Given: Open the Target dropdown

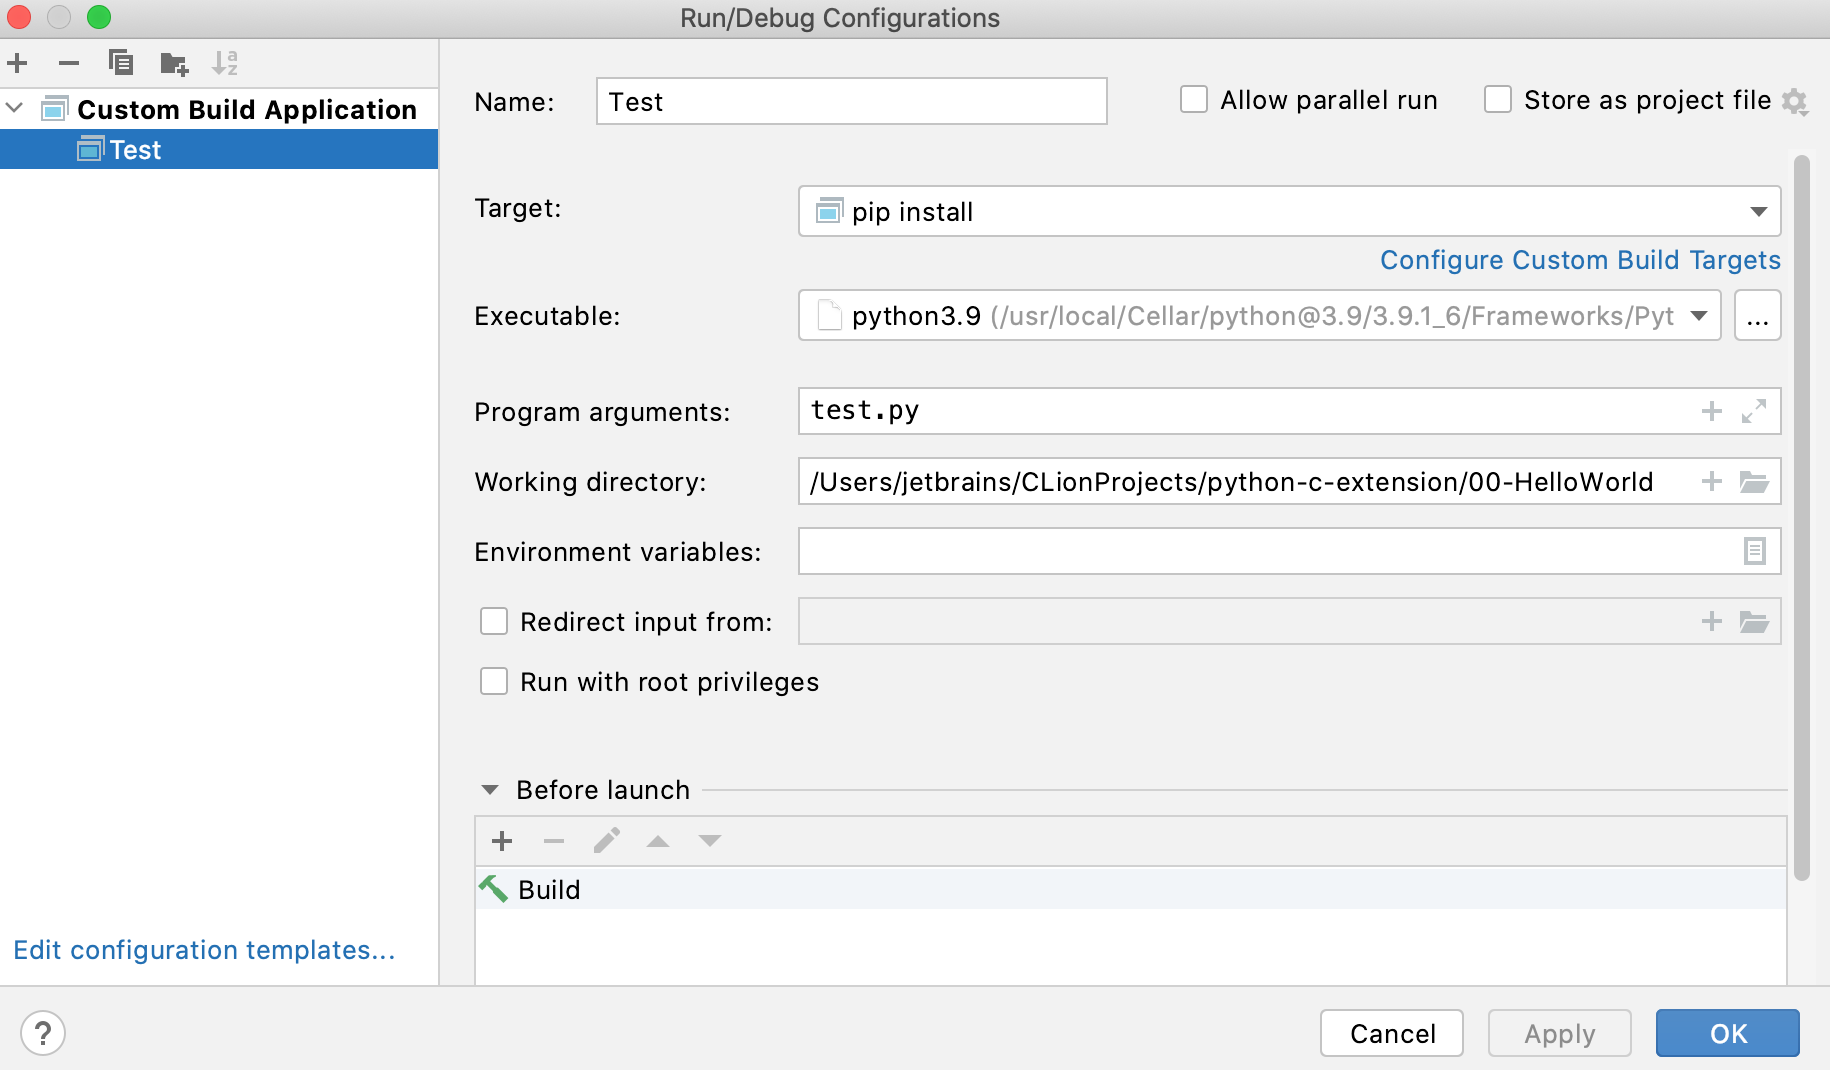Looking at the screenshot, I should tap(1757, 211).
